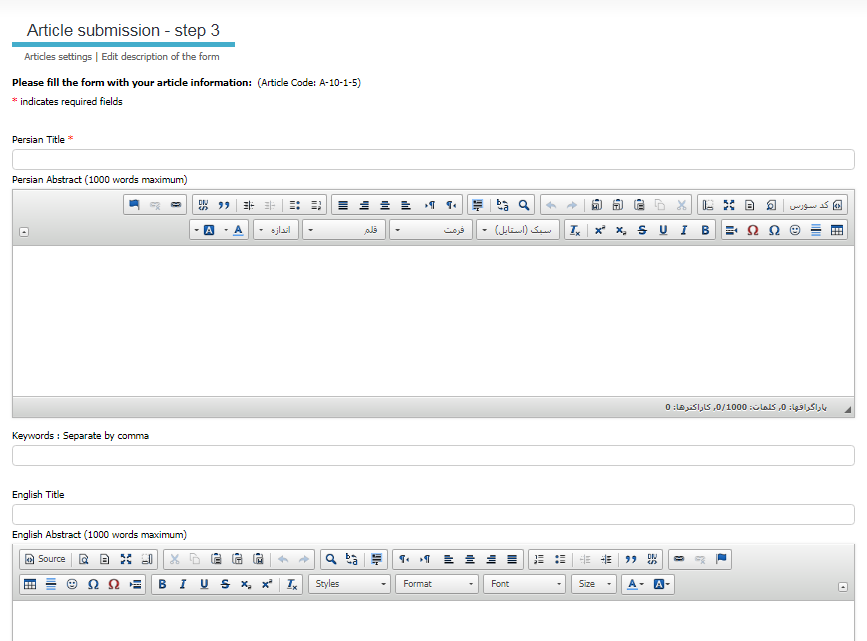Open the Articles settings link
This screenshot has width=867, height=641.
pyautogui.click(x=58, y=57)
